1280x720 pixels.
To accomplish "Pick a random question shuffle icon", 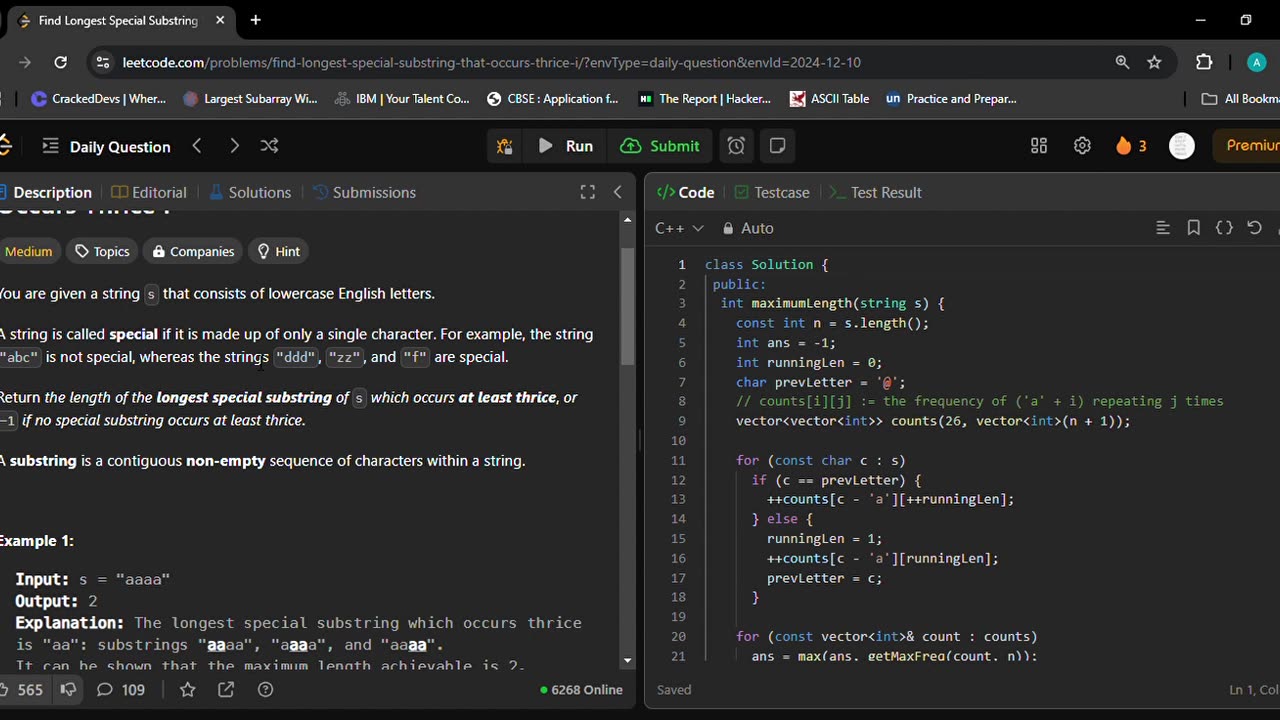I will (x=270, y=146).
